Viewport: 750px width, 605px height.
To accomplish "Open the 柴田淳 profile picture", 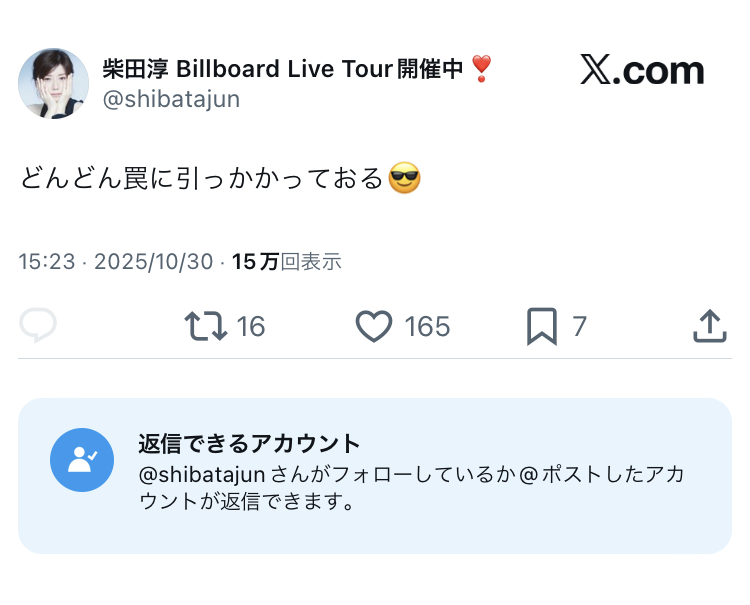I will (x=54, y=83).
